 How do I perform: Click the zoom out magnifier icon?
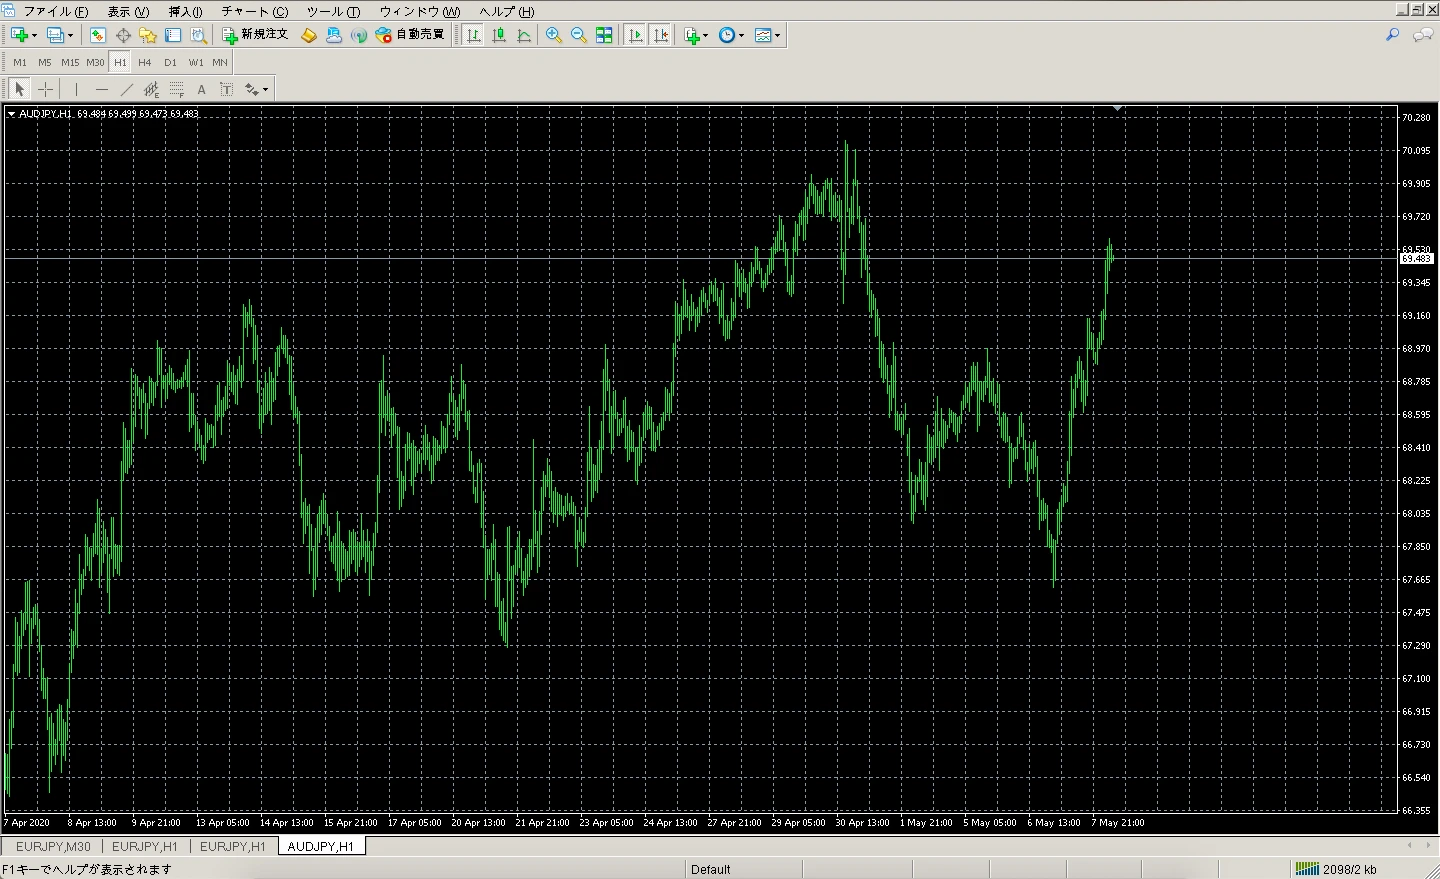pyautogui.click(x=578, y=35)
